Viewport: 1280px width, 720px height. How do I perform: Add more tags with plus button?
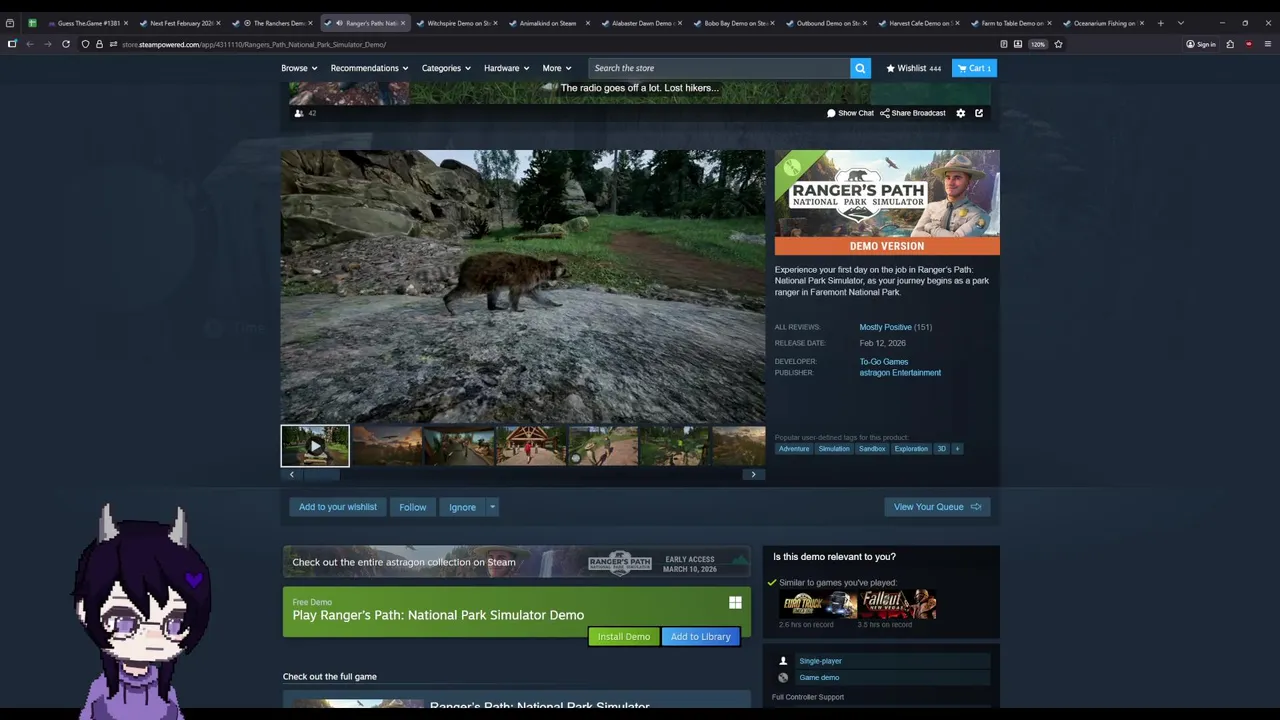957,449
